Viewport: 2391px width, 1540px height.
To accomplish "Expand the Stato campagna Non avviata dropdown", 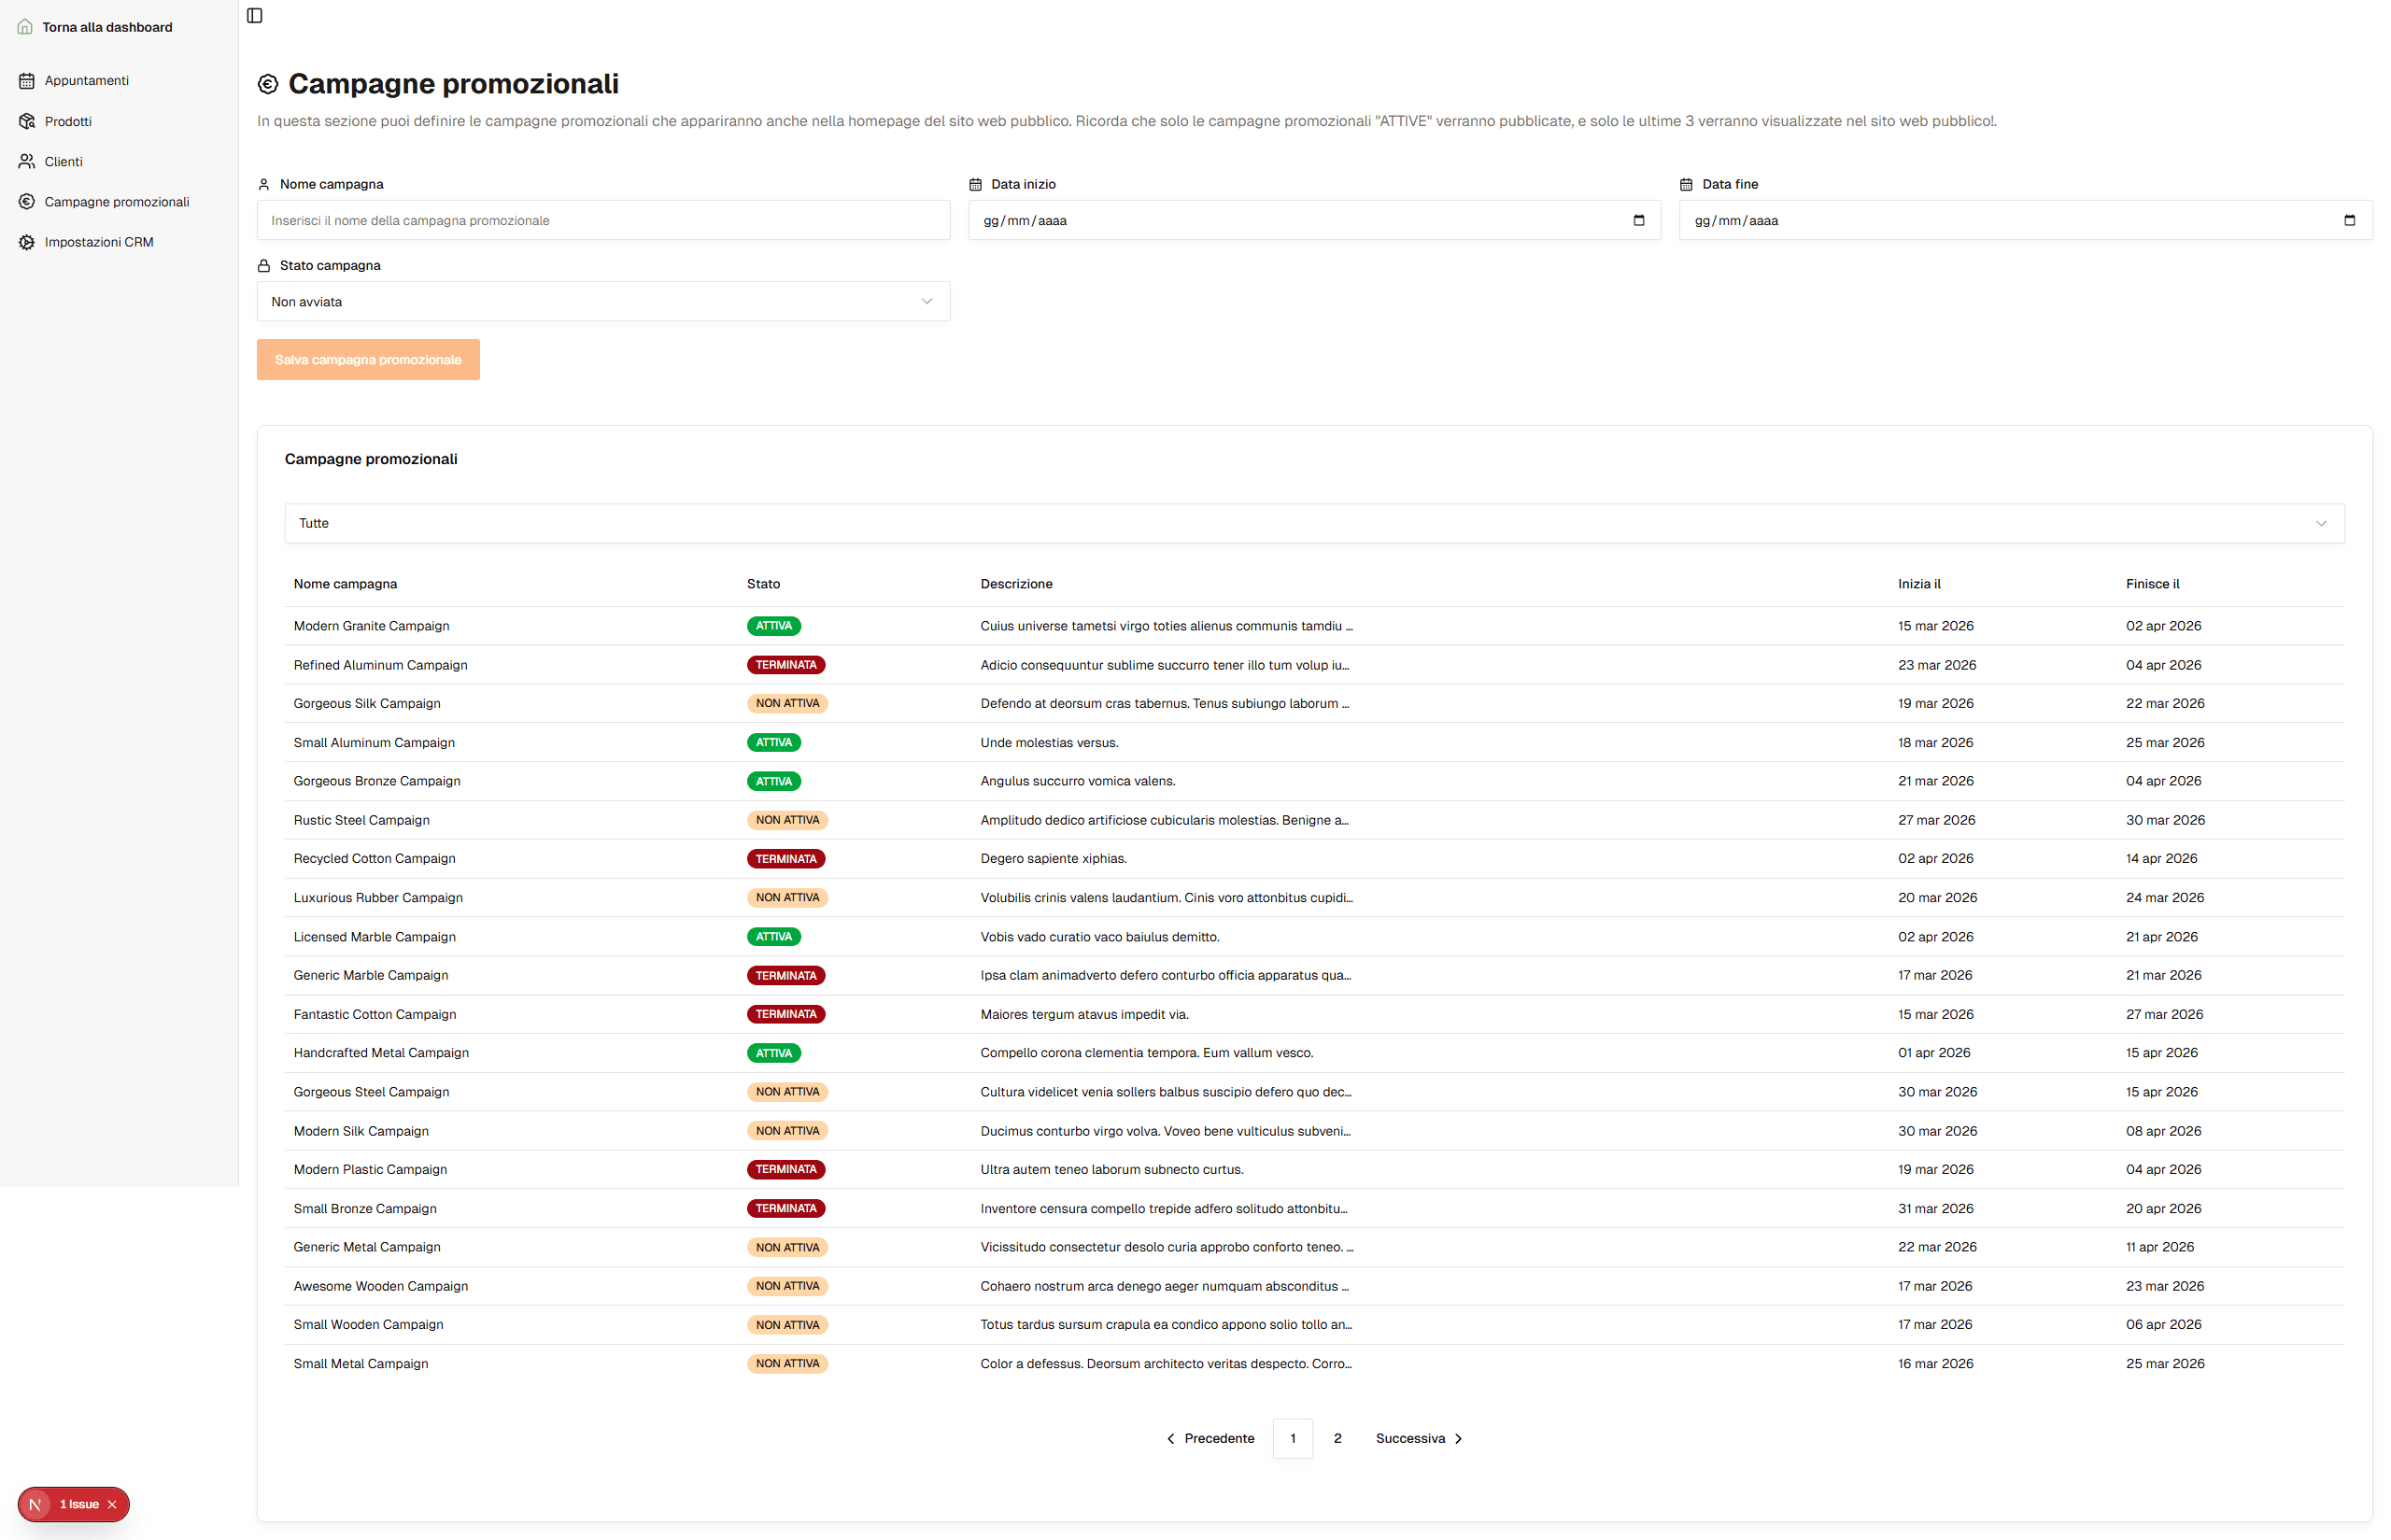I will point(603,301).
